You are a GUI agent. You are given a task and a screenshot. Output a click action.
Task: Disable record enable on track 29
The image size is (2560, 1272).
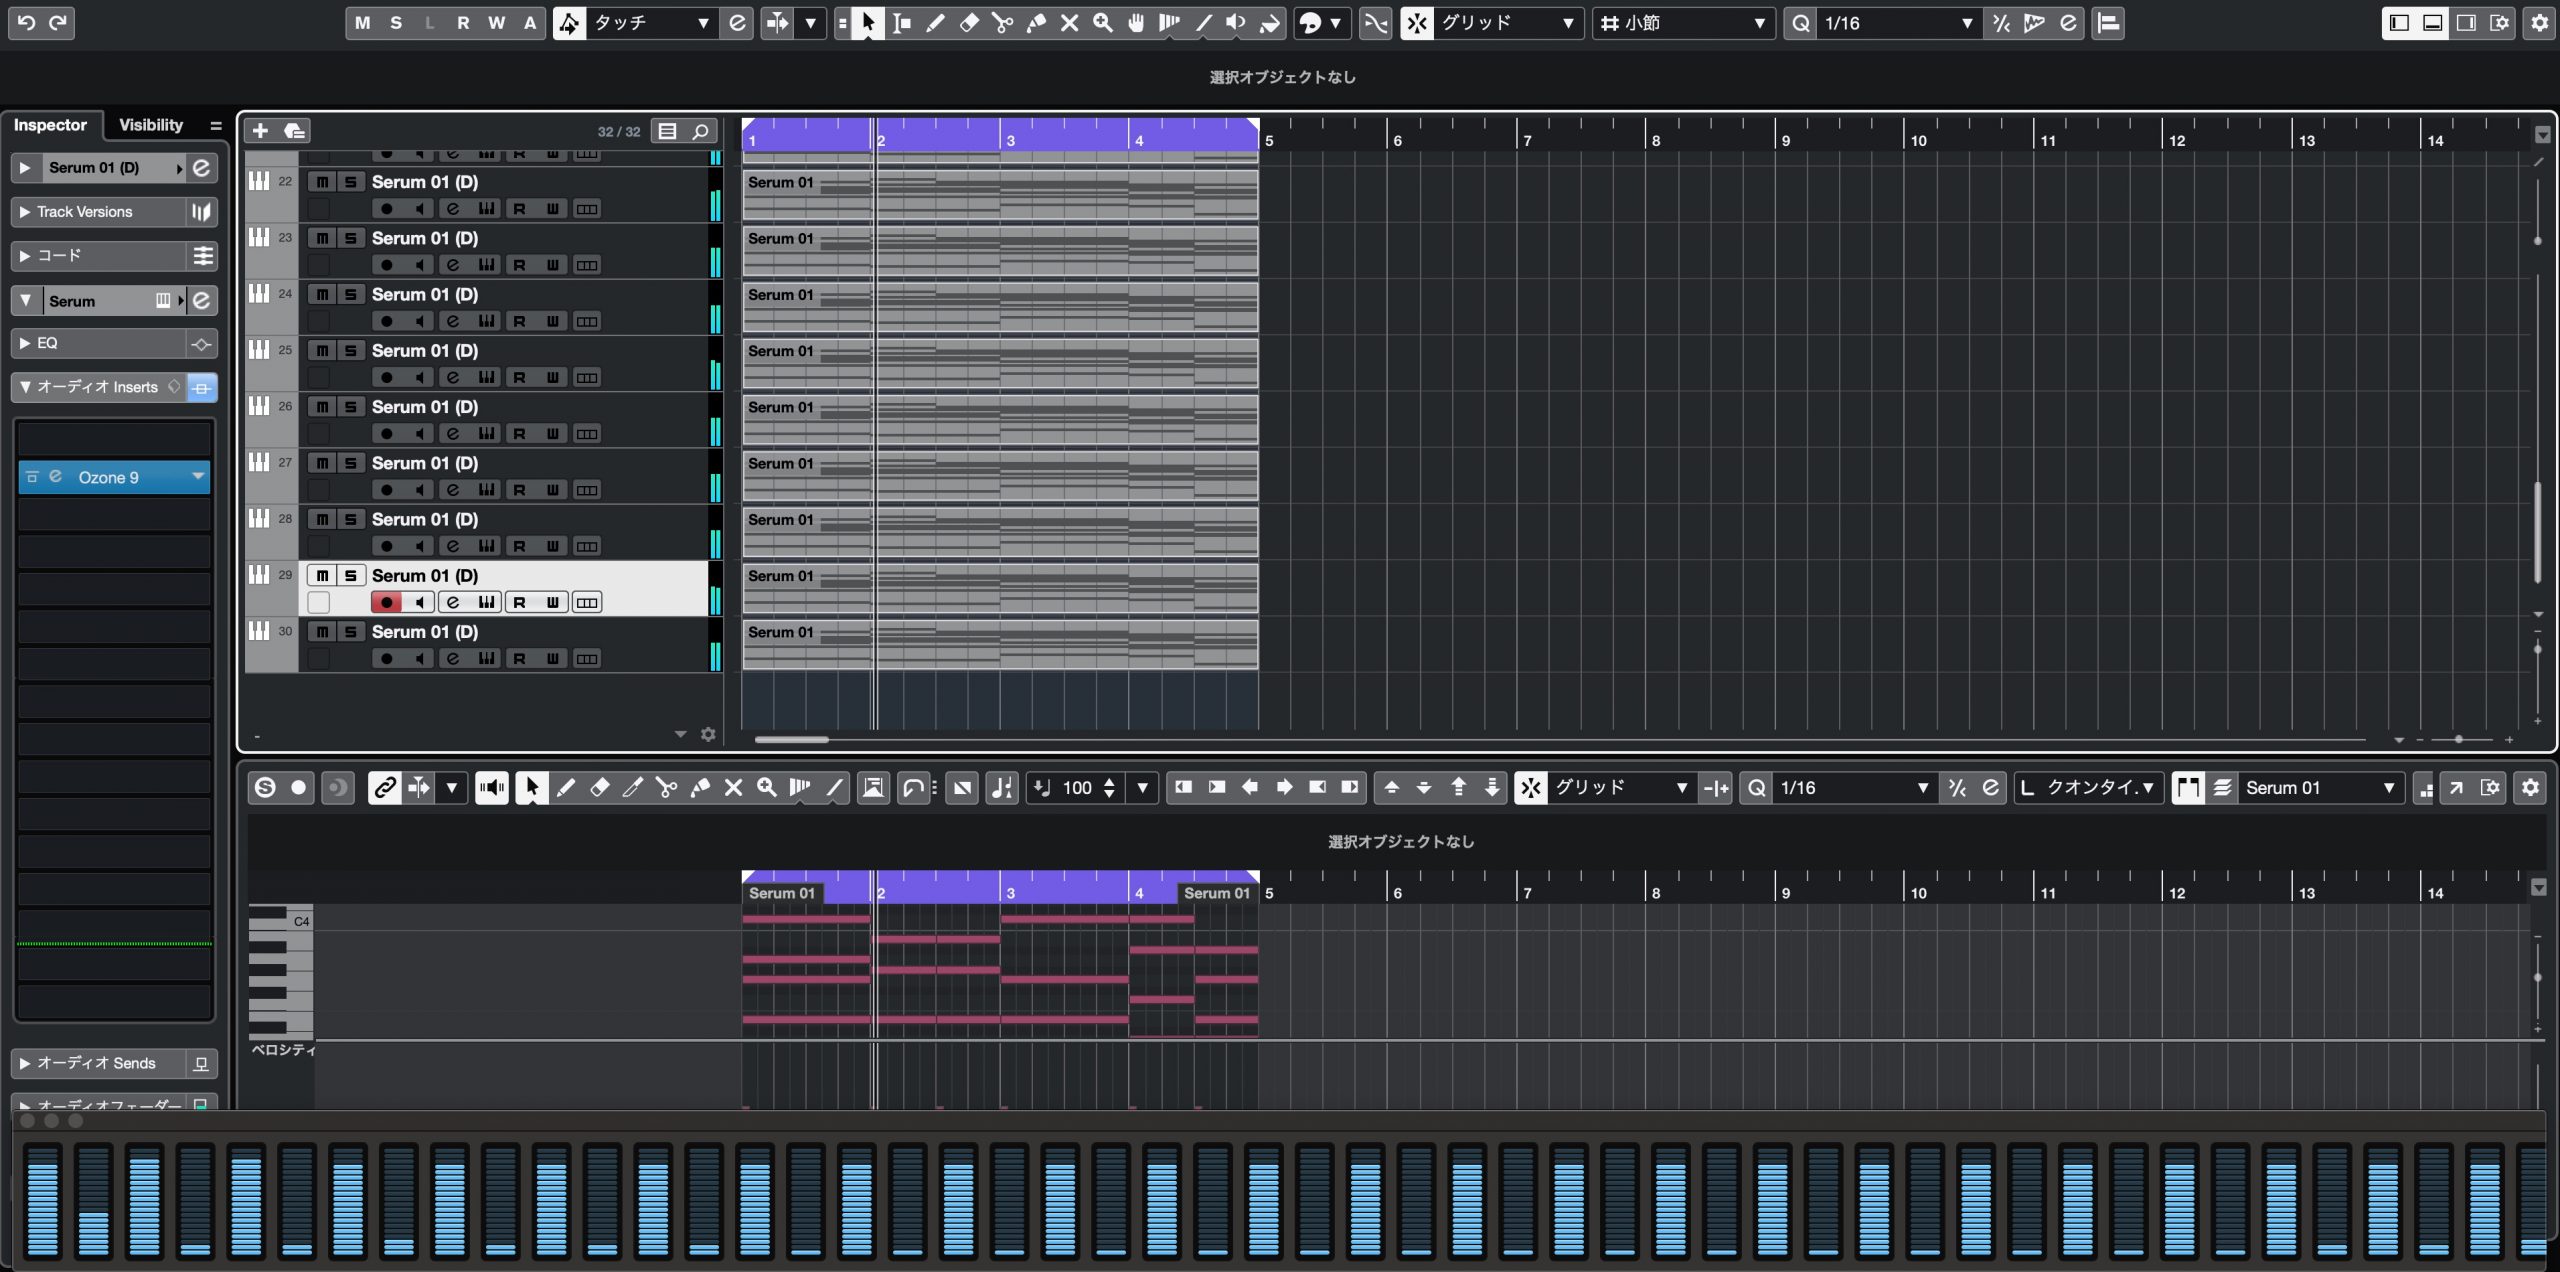(x=386, y=602)
